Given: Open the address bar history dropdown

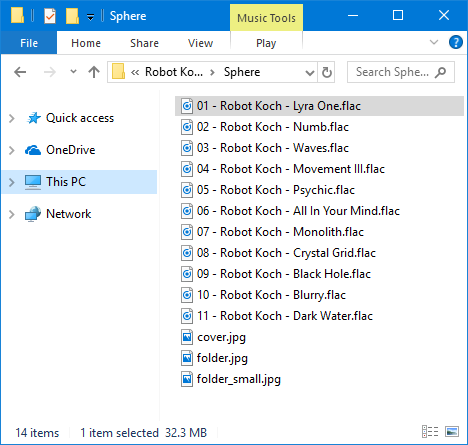Looking at the screenshot, I should [x=310, y=72].
